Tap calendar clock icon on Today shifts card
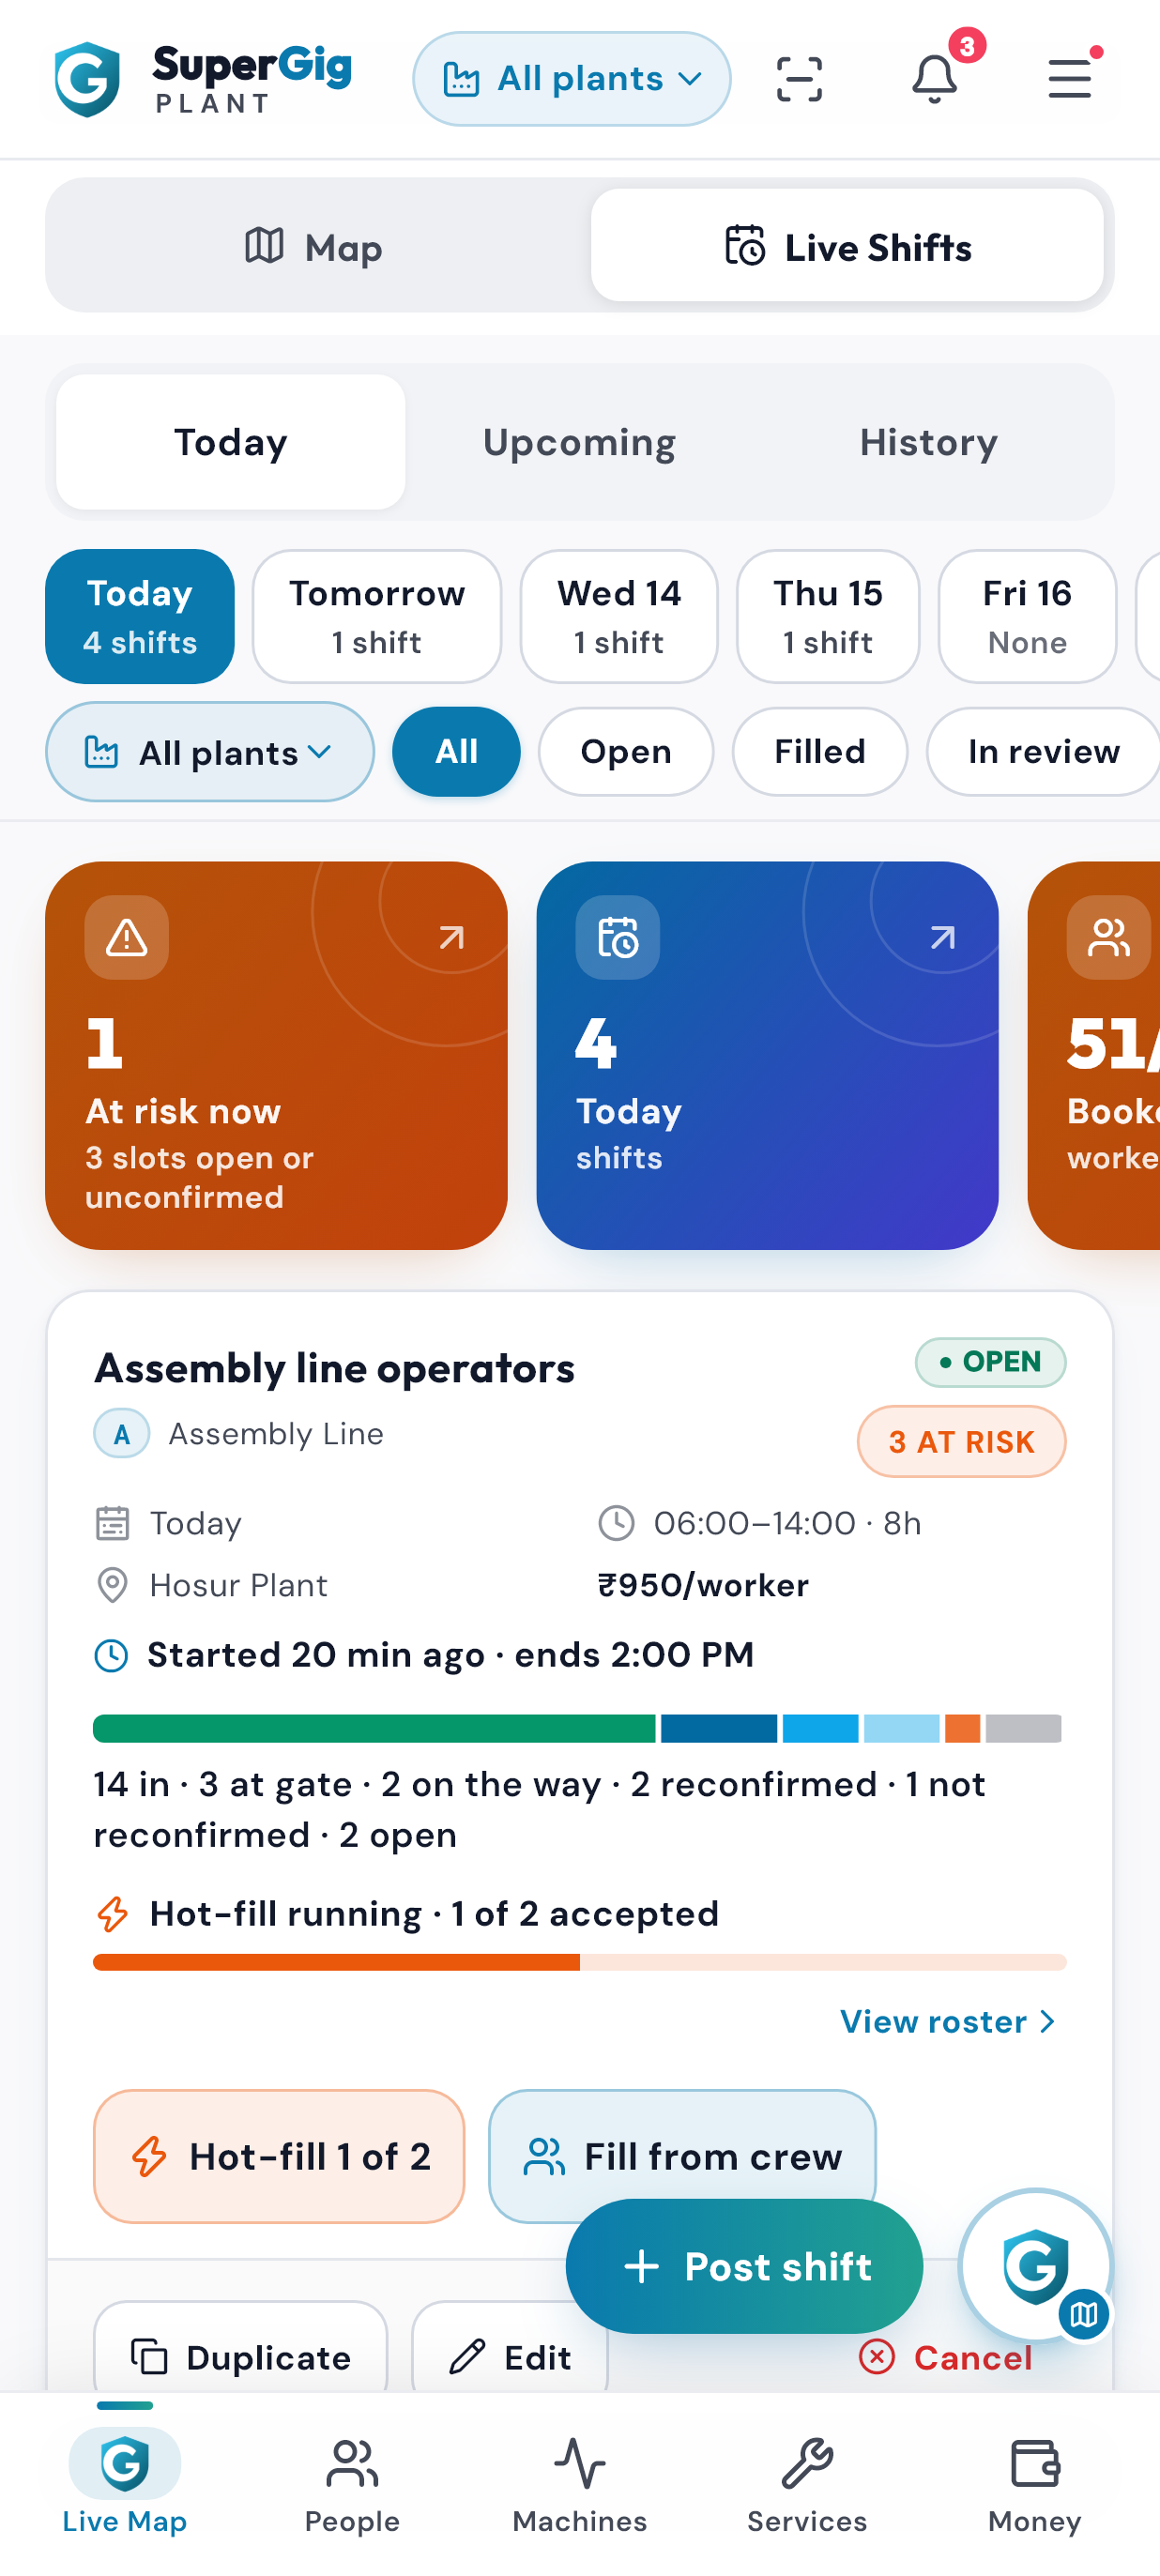 (x=618, y=937)
